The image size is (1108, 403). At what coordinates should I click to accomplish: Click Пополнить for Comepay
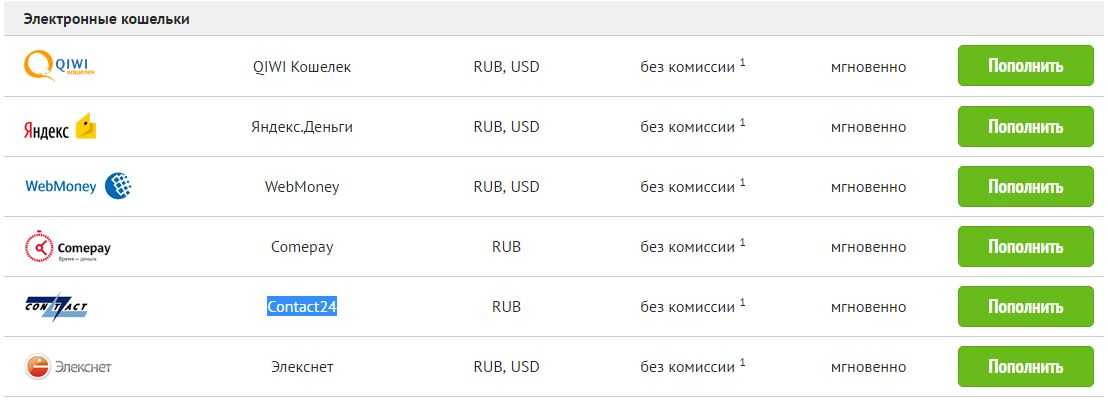click(1025, 247)
